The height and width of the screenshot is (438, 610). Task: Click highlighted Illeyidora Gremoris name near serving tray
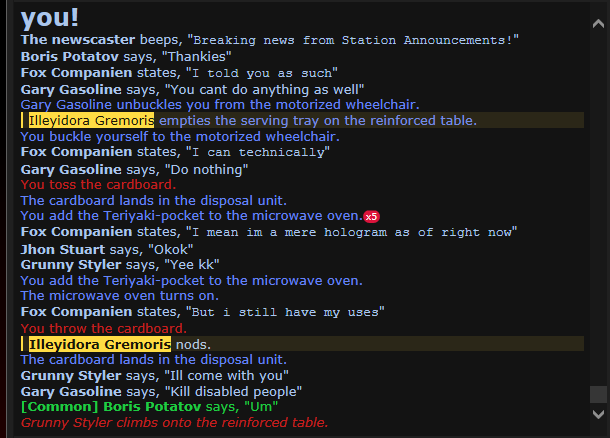(91, 120)
